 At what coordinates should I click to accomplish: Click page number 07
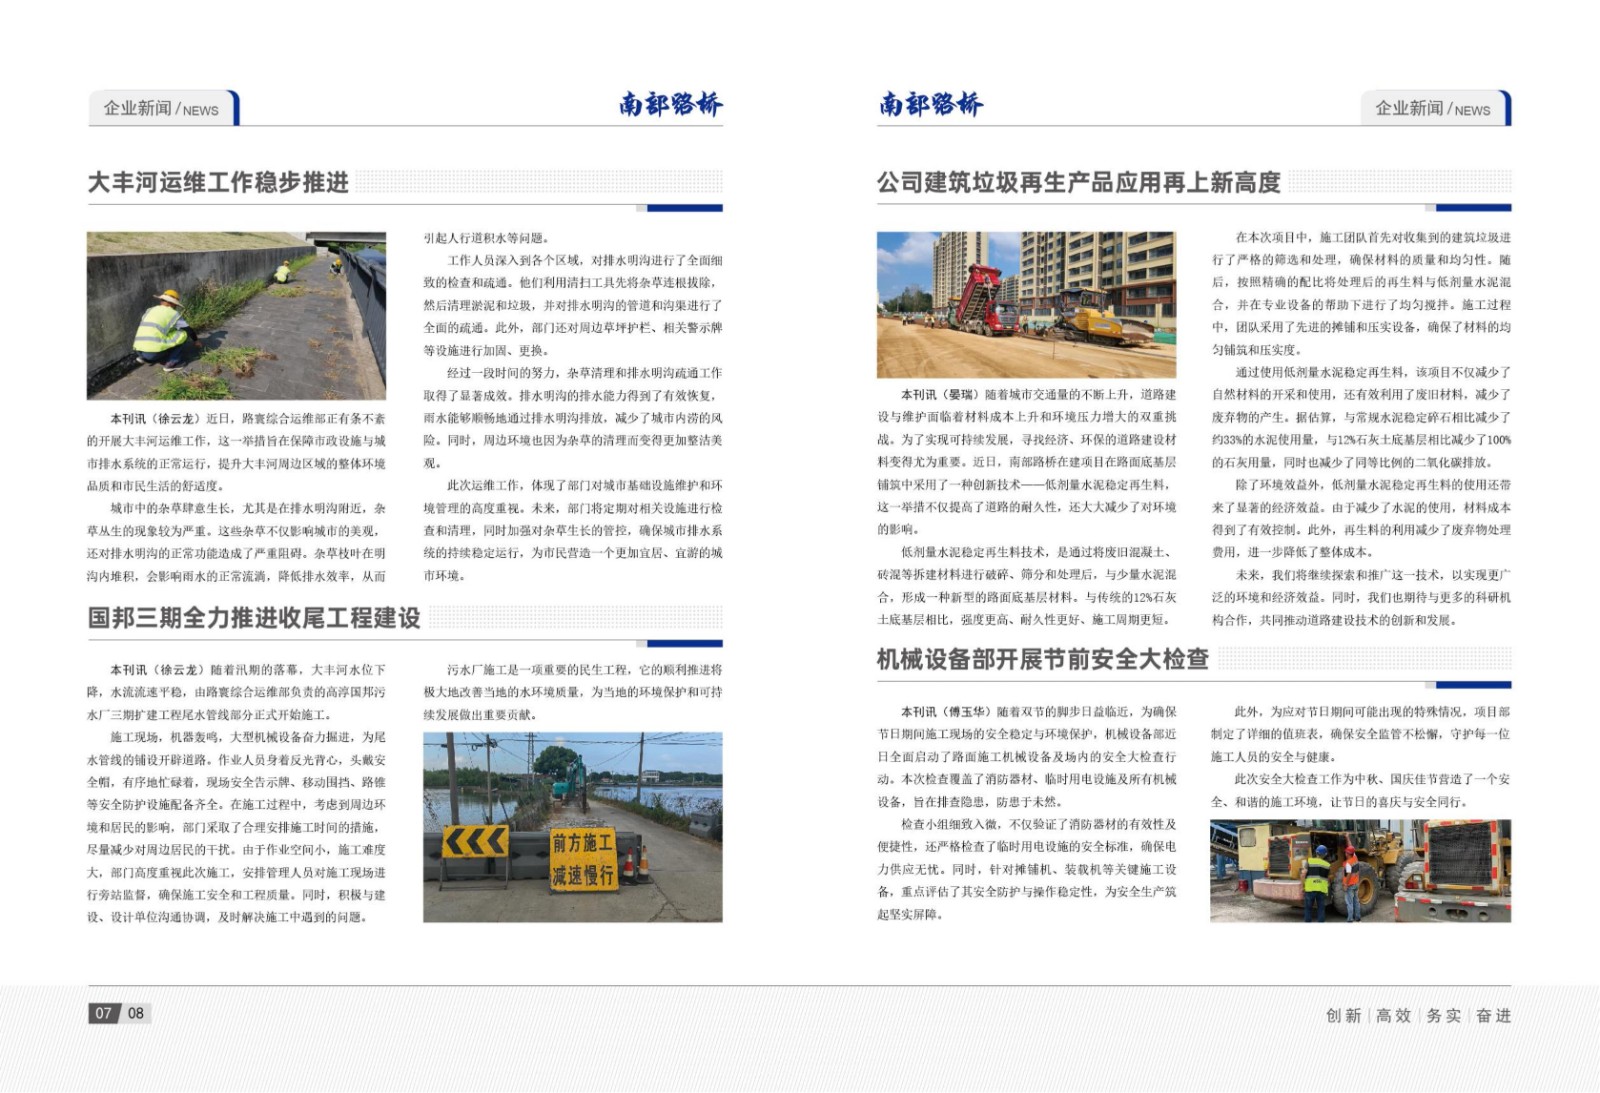click(104, 1013)
